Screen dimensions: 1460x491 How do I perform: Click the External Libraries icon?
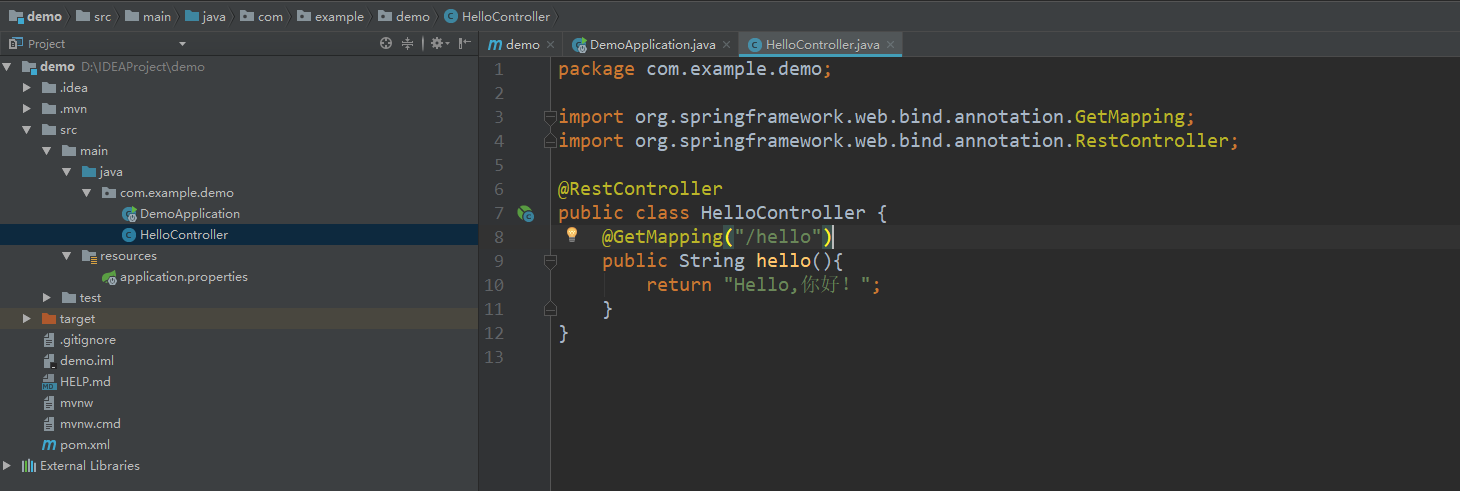[29, 466]
